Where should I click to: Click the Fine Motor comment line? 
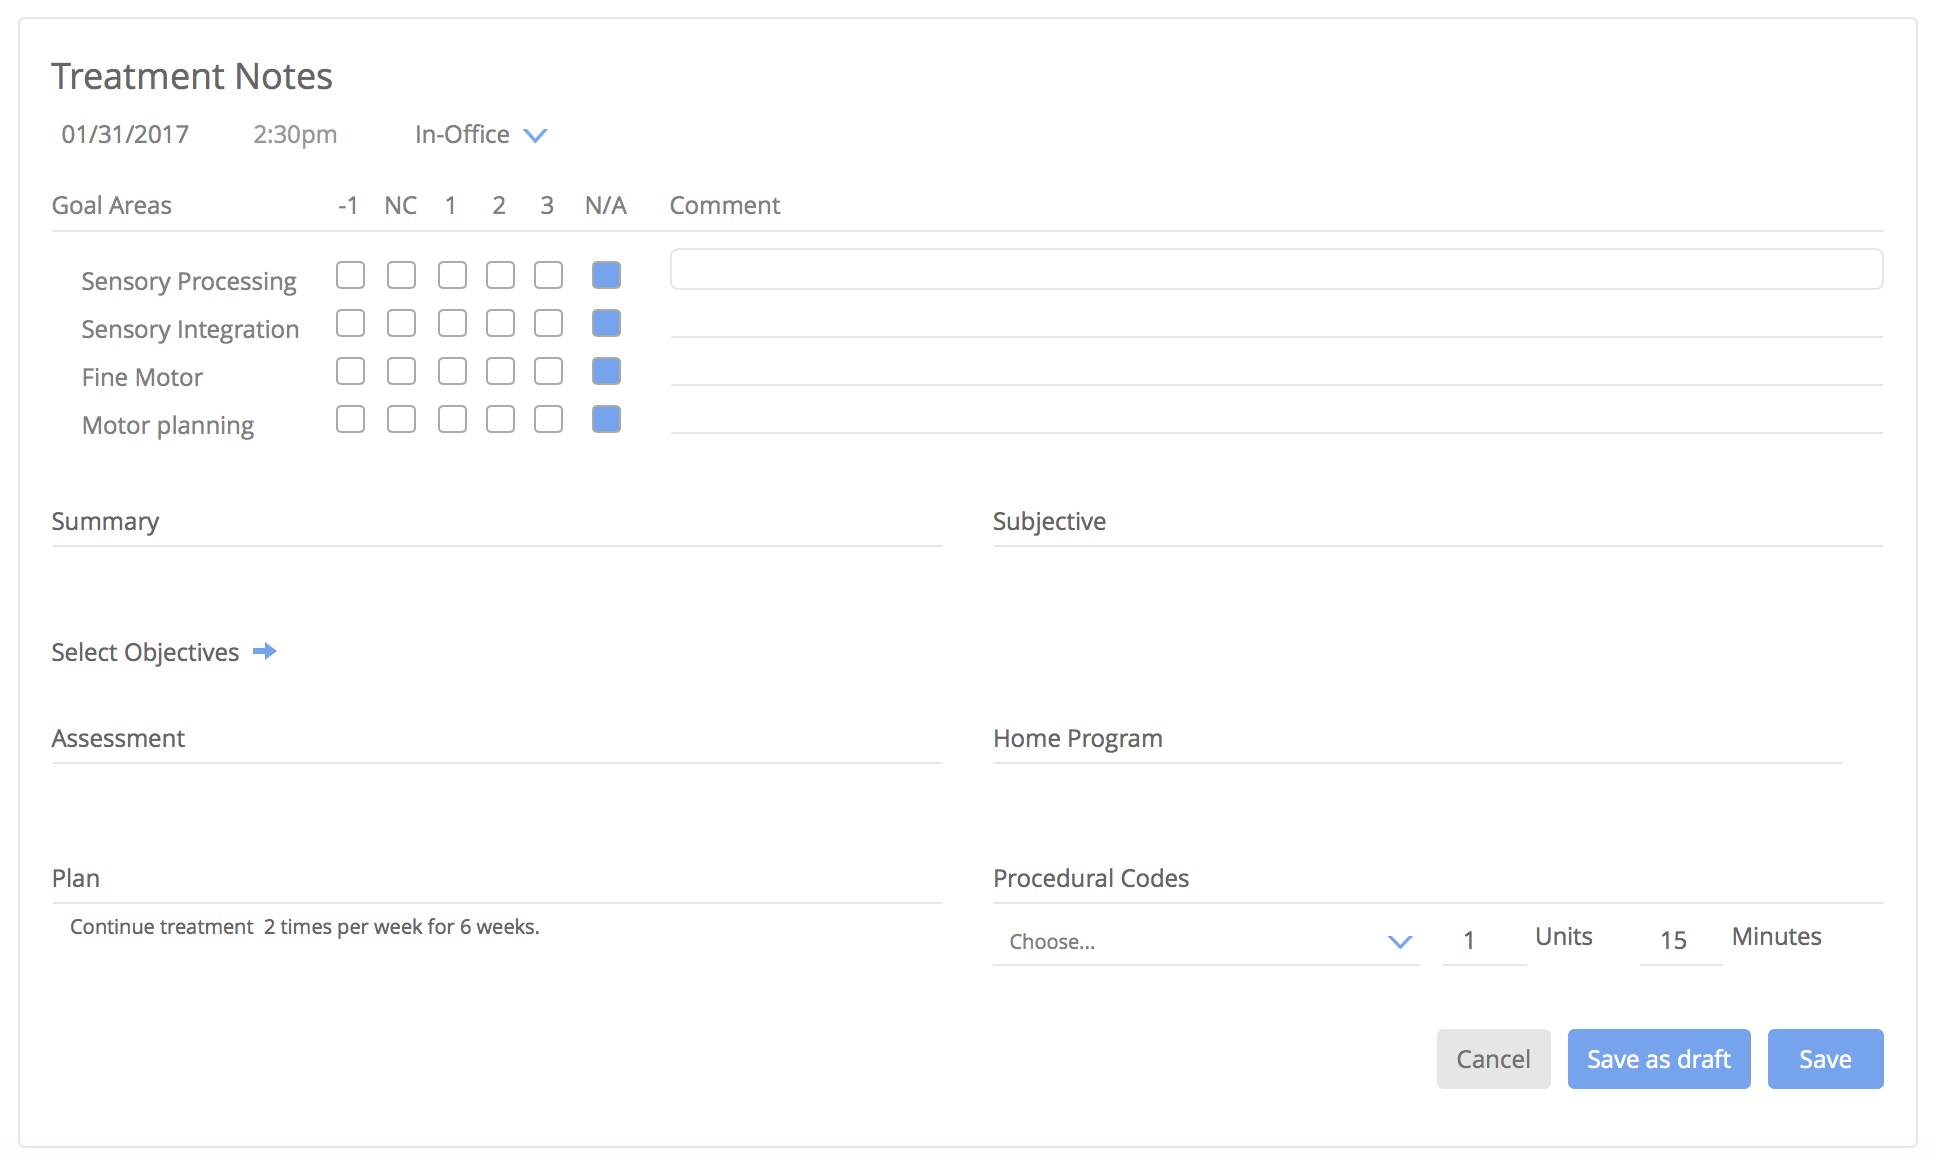tap(1275, 370)
